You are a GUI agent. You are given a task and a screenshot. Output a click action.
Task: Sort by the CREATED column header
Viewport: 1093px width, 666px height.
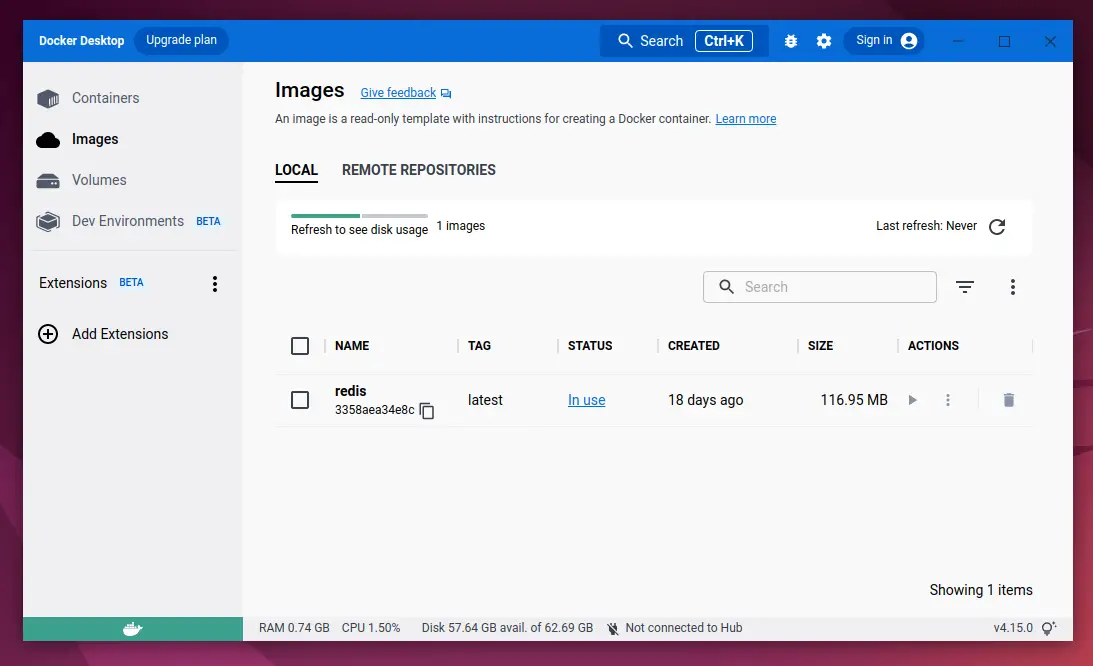(694, 346)
